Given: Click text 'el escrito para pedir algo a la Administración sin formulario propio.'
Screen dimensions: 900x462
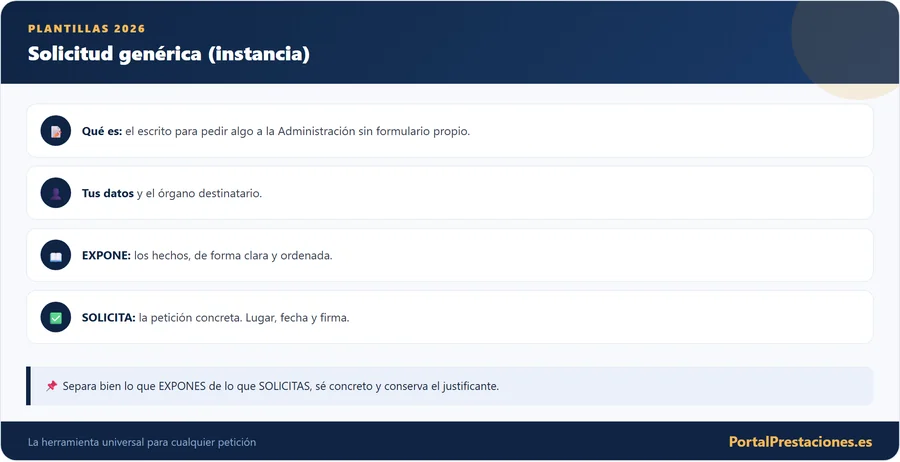Looking at the screenshot, I should pos(297,131).
